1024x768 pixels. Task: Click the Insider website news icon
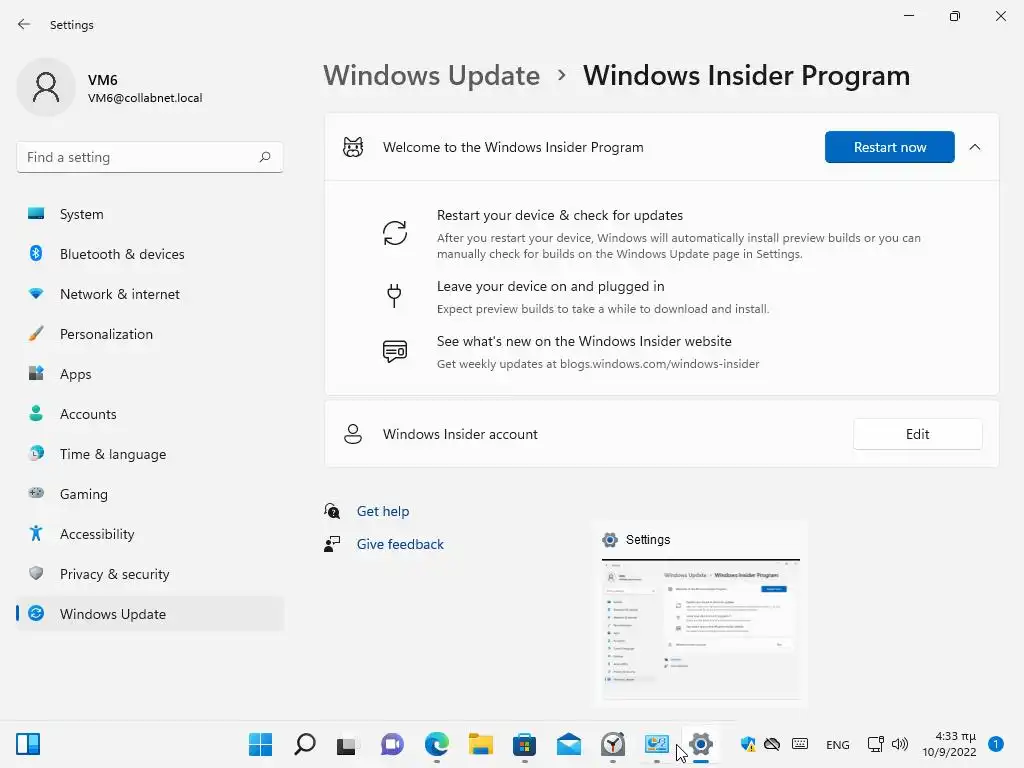coord(394,351)
